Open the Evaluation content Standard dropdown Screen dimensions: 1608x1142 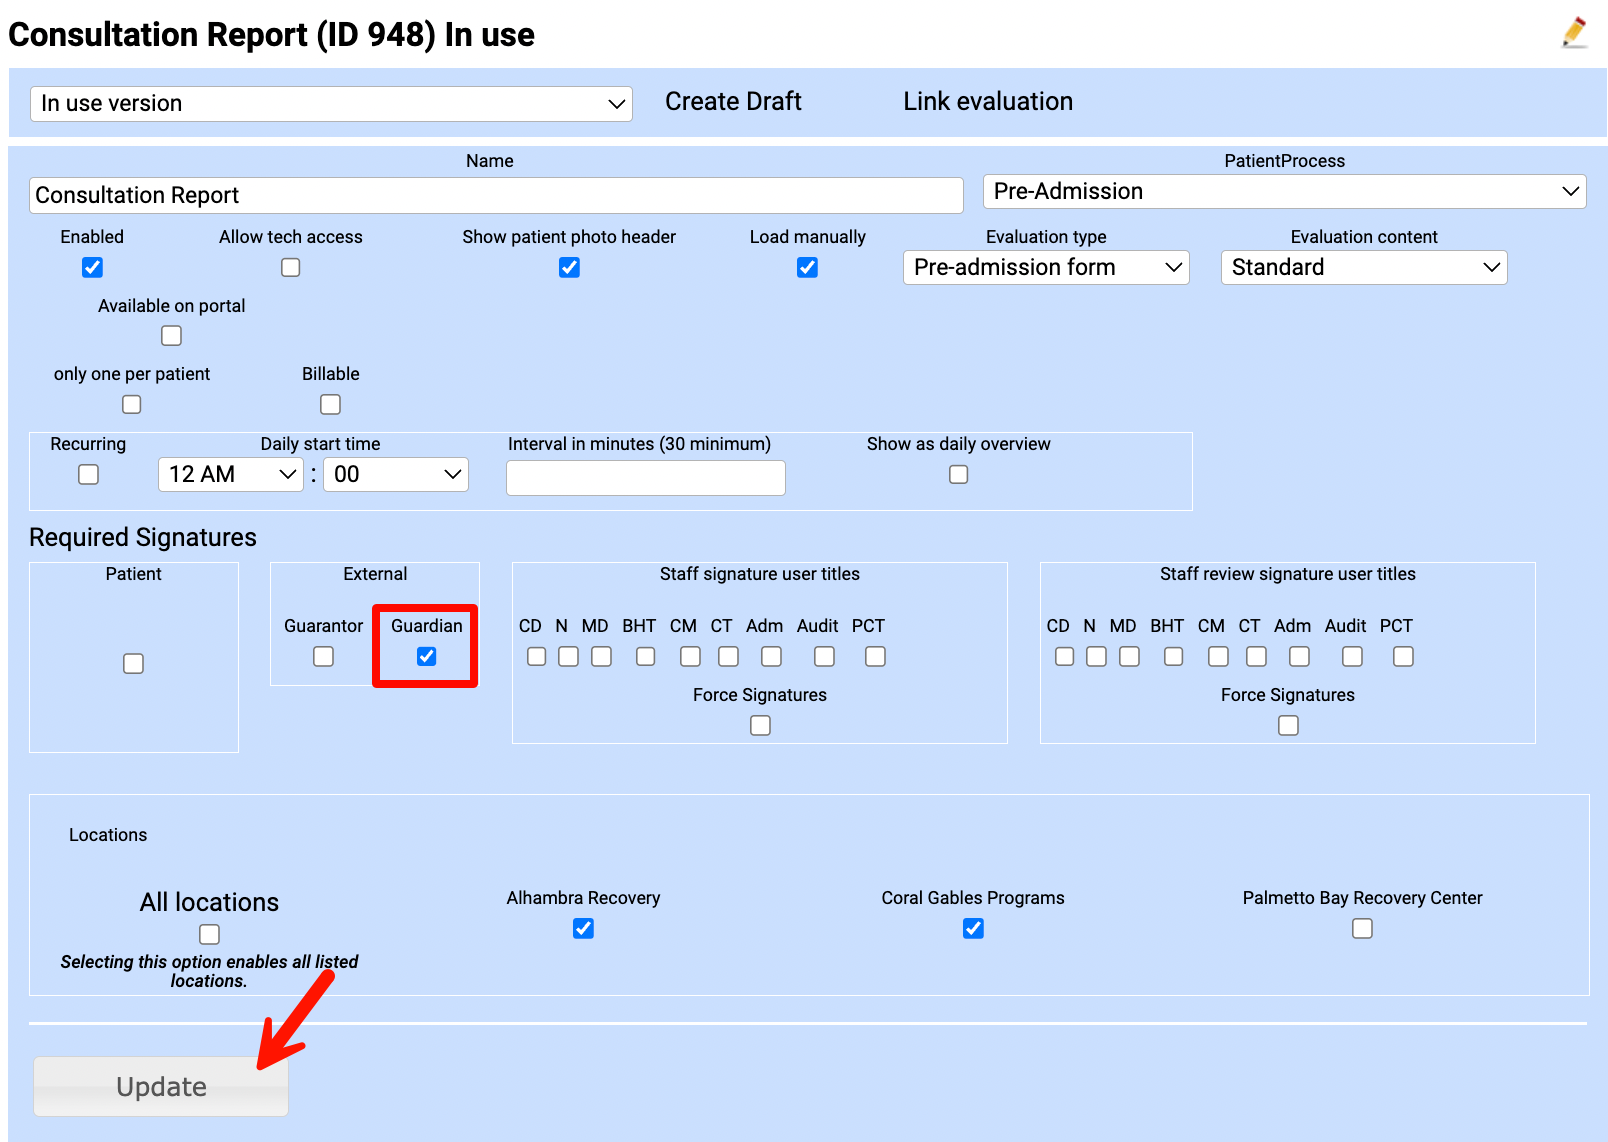pos(1363,268)
